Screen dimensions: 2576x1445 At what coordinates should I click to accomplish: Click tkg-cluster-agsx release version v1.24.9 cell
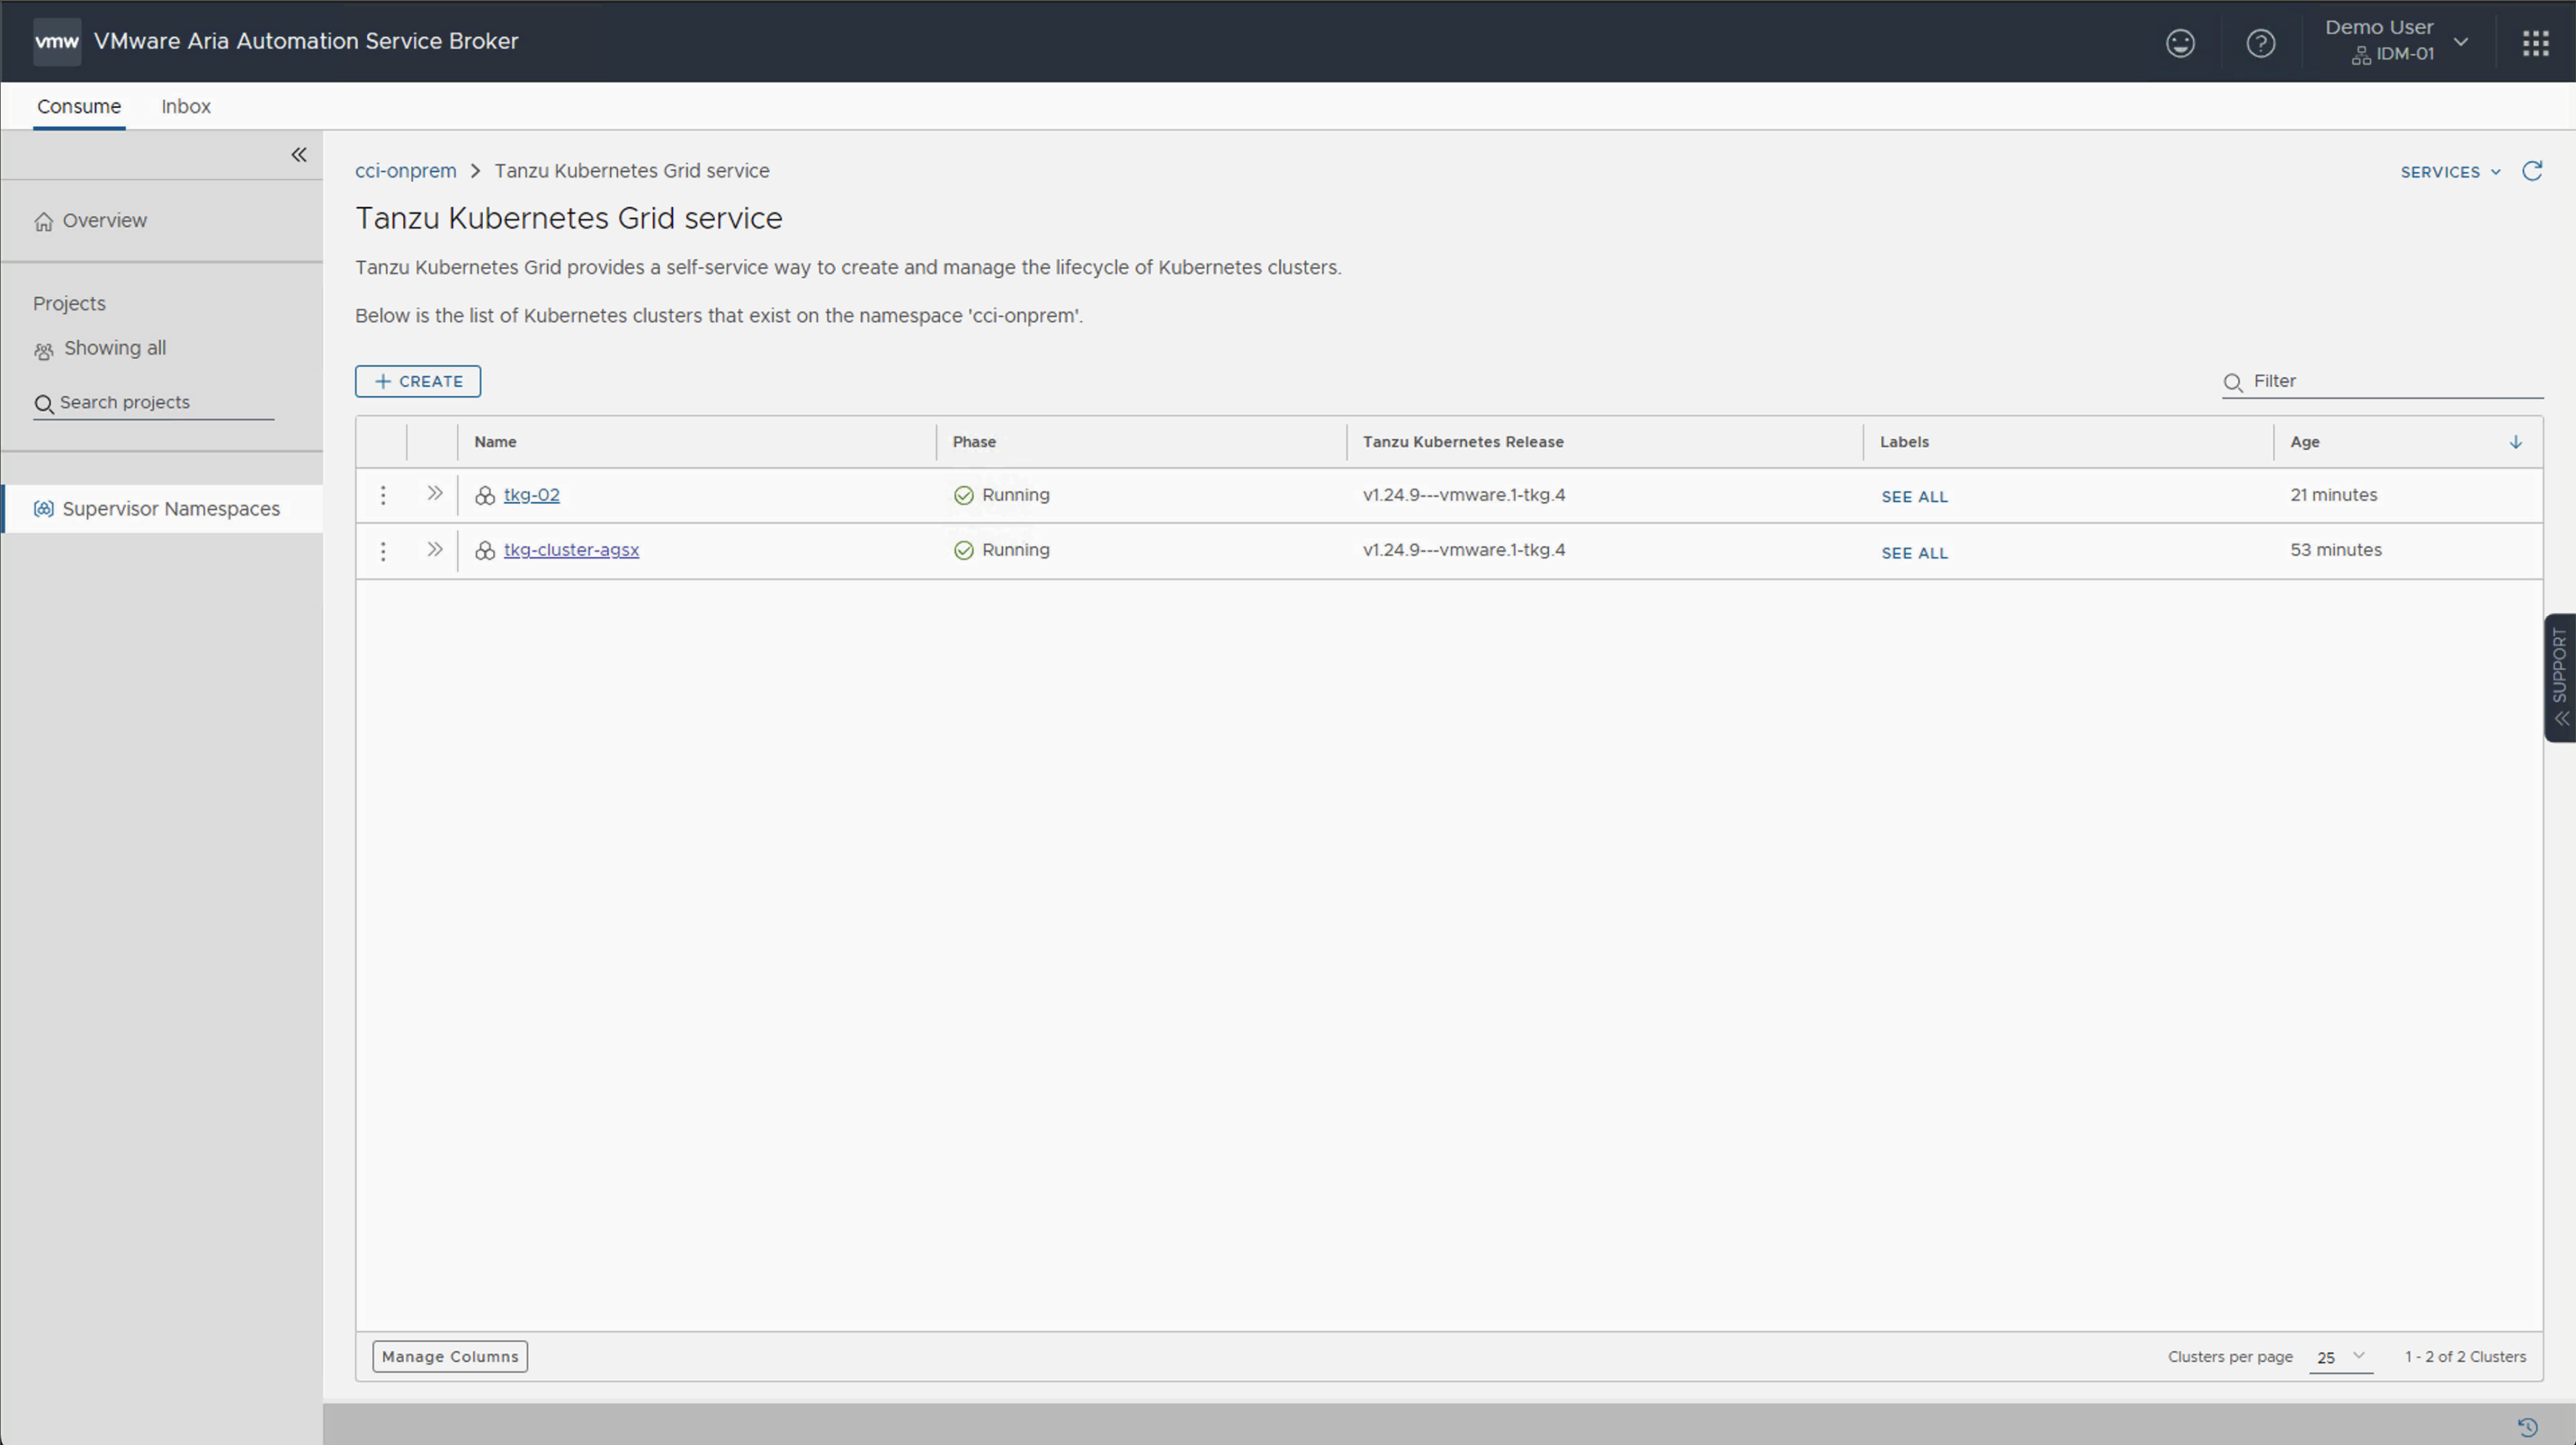[x=1464, y=550]
